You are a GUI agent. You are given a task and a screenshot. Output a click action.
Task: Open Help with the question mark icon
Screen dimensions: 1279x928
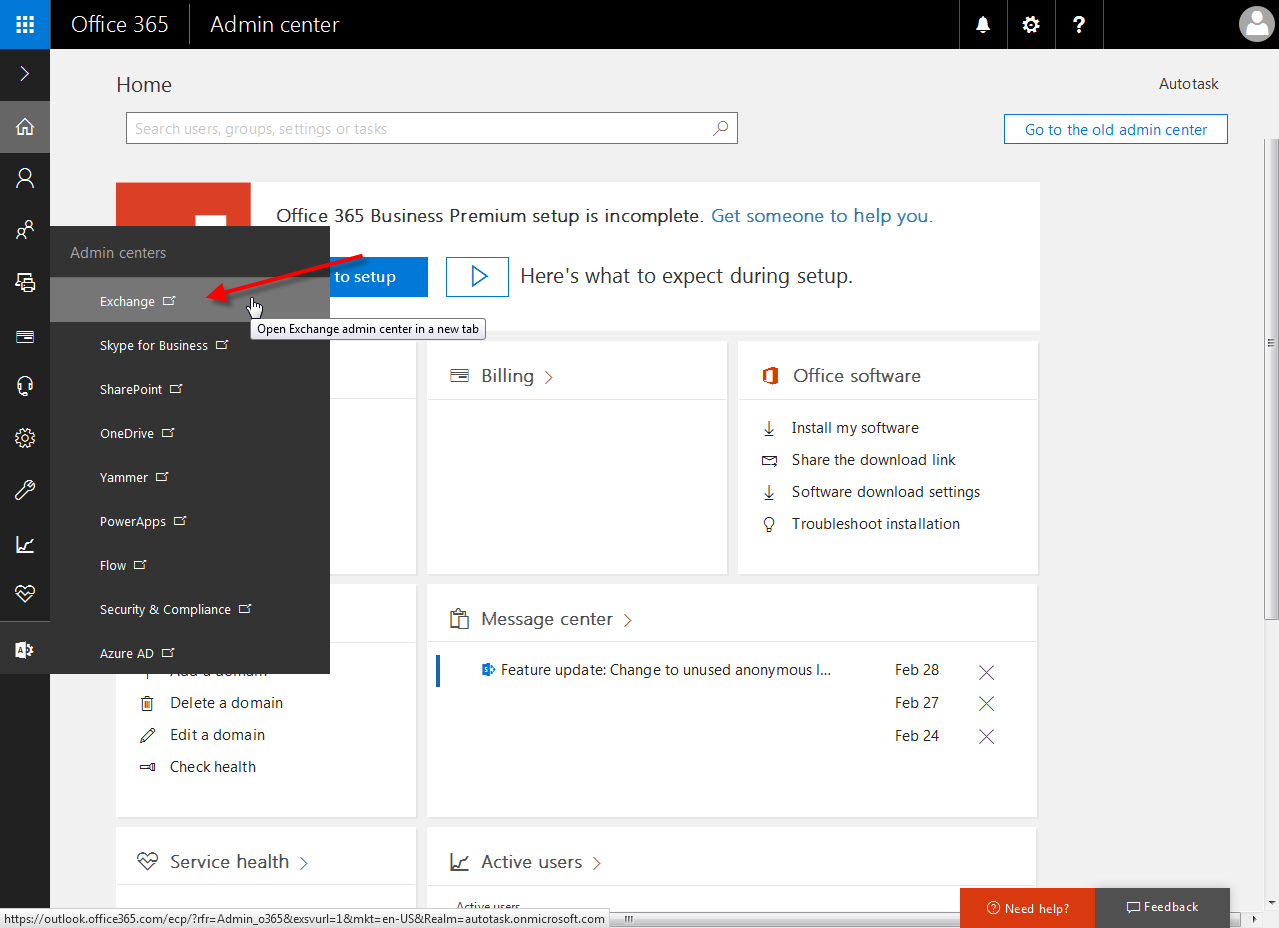coord(1078,24)
